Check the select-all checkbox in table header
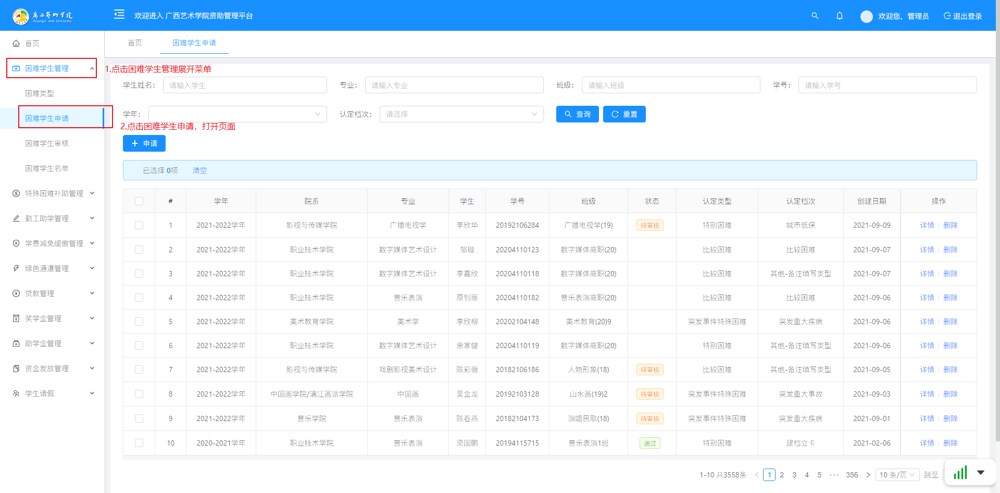 139,201
